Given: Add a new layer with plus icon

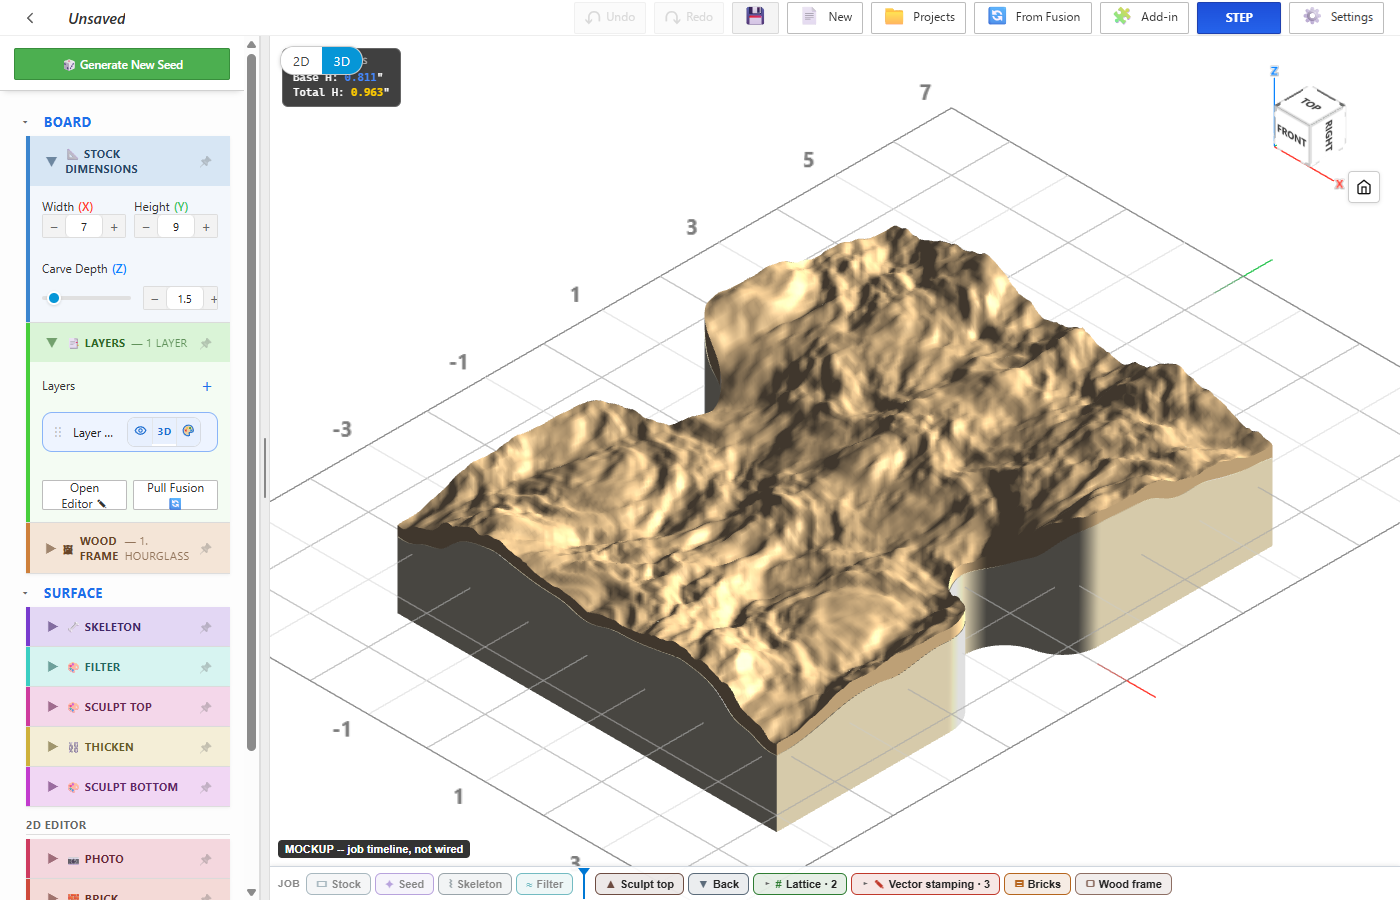Looking at the screenshot, I should click(207, 386).
